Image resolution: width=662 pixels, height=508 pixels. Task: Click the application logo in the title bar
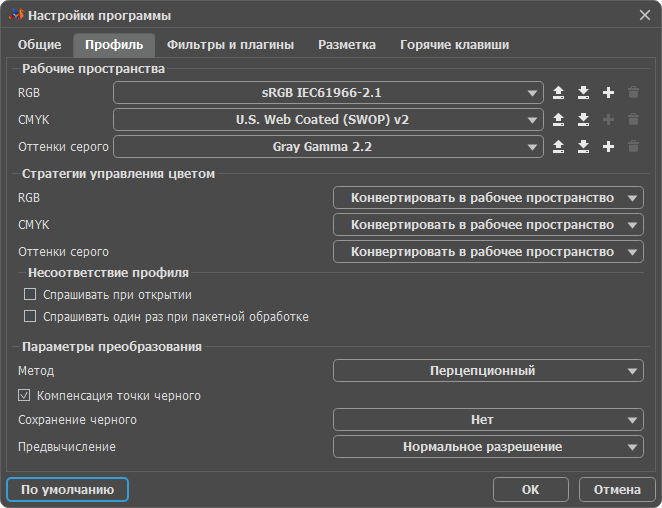(16, 15)
